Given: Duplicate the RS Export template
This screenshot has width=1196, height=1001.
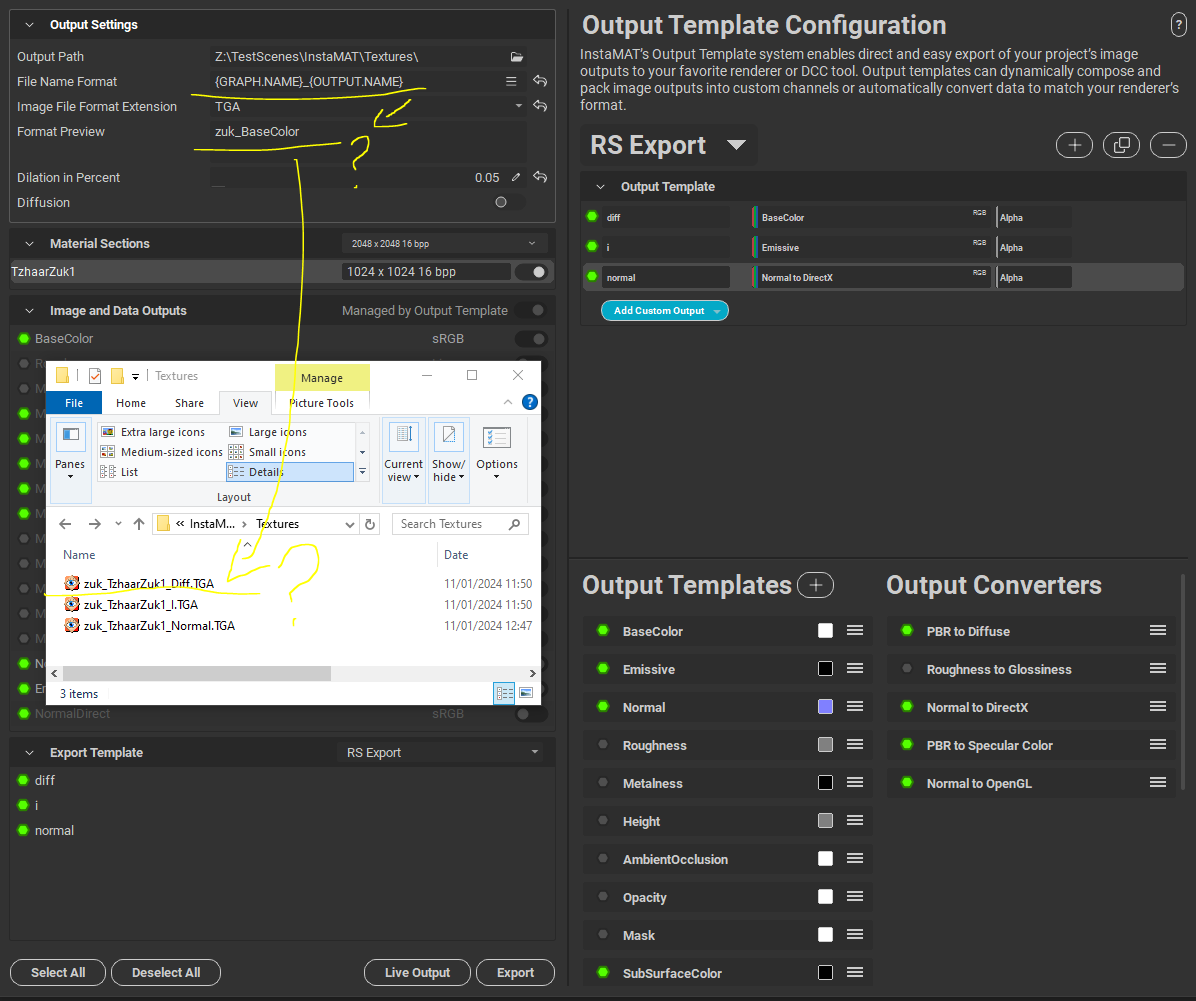Looking at the screenshot, I should (x=1121, y=145).
